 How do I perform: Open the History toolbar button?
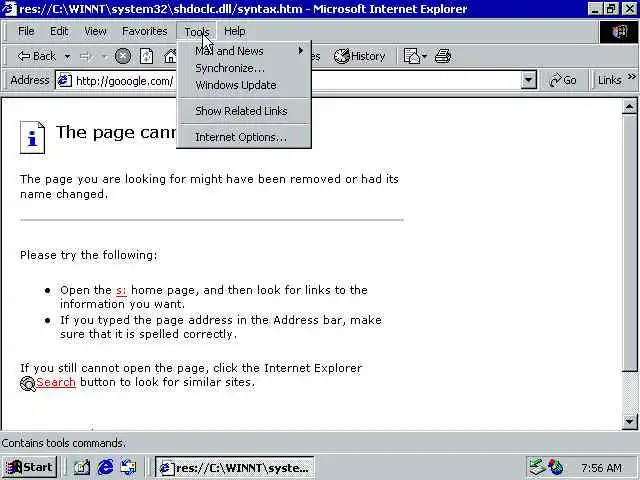pos(360,56)
